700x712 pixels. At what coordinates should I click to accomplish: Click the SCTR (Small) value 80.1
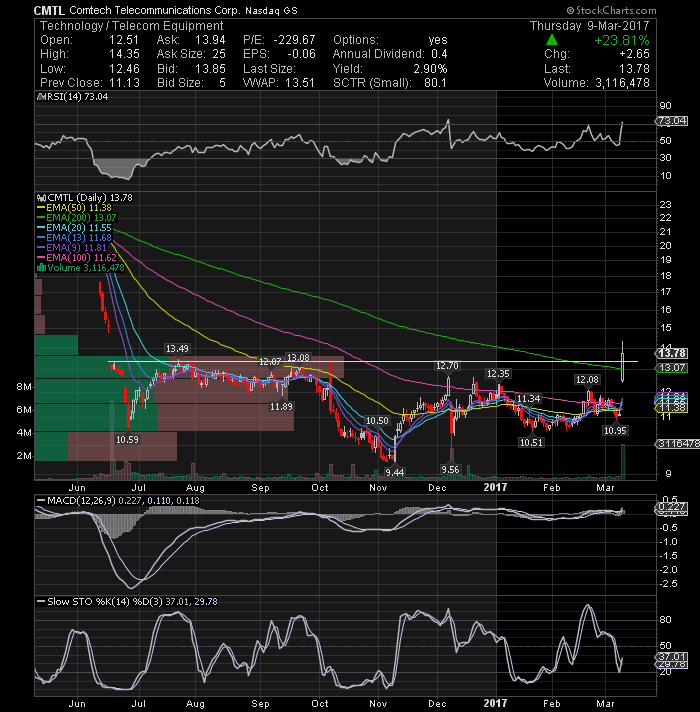pos(435,83)
